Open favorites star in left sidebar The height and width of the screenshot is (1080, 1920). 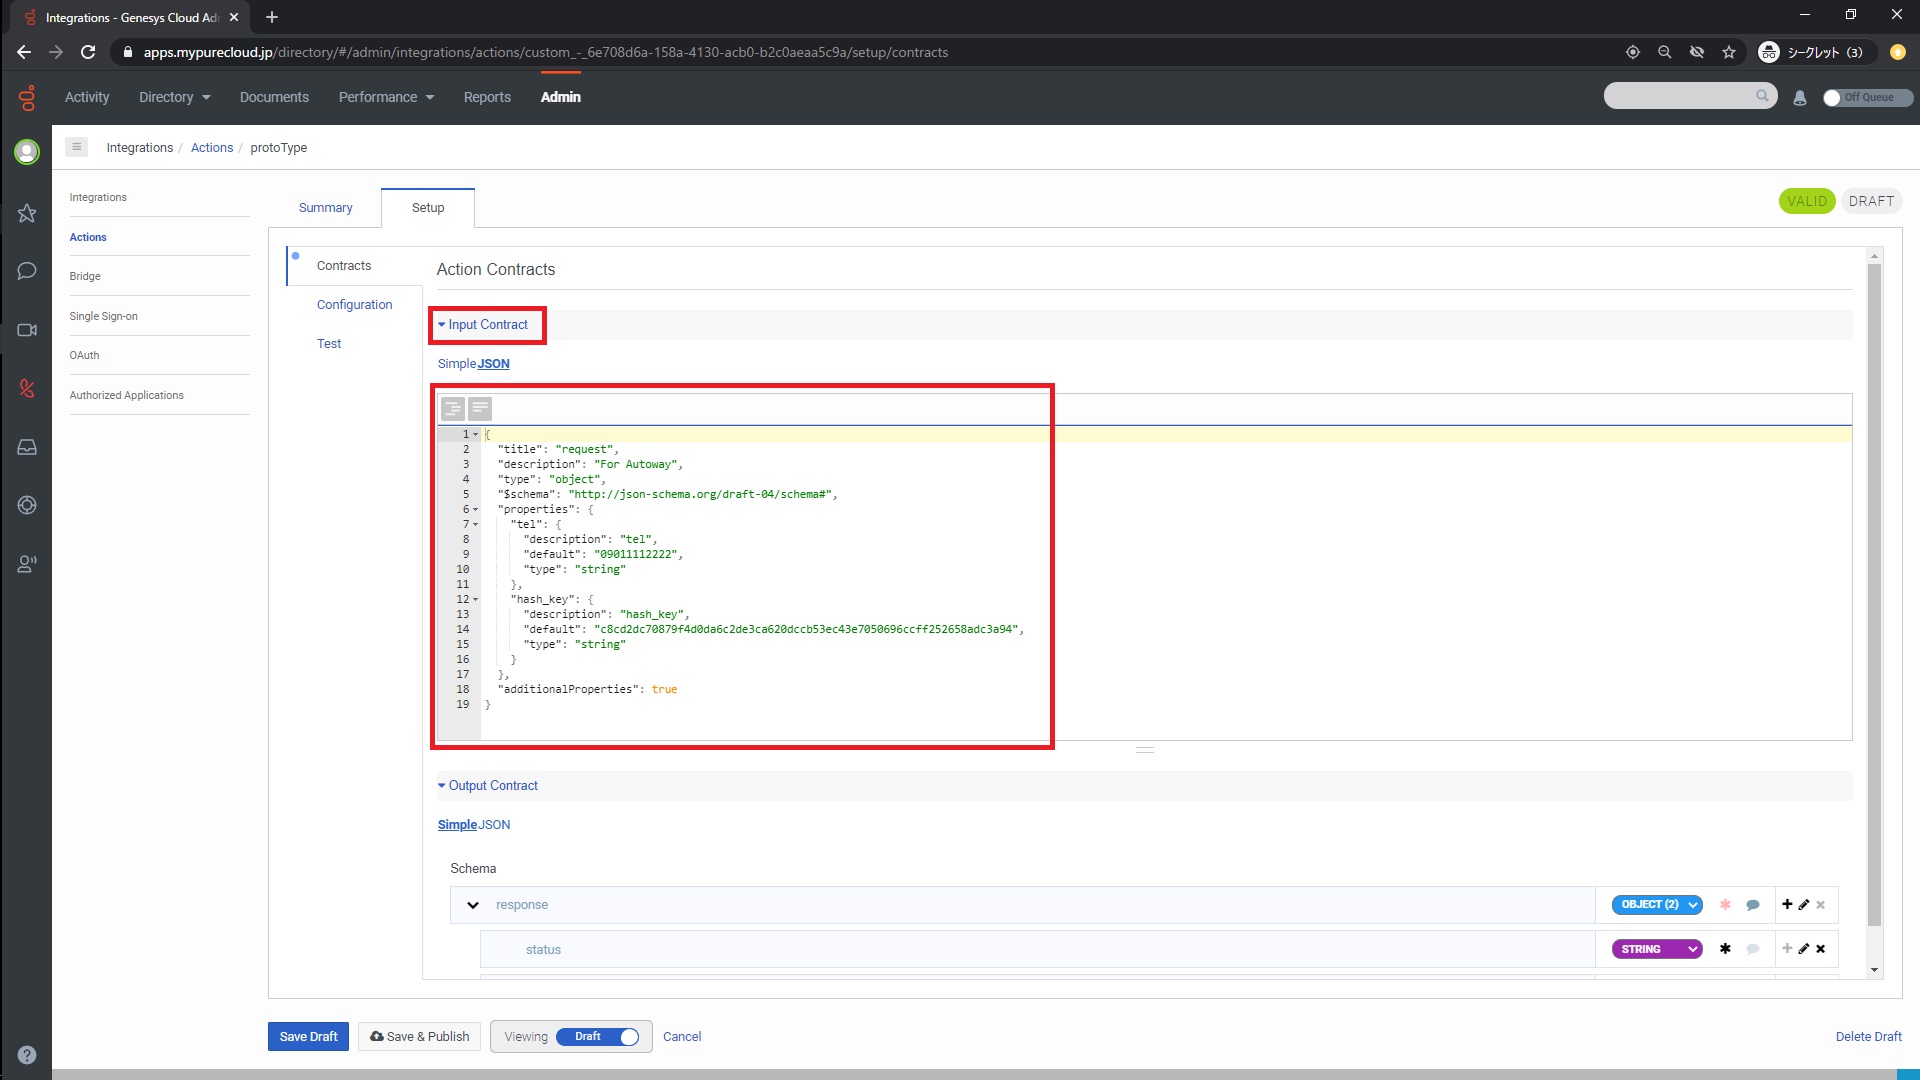27,213
